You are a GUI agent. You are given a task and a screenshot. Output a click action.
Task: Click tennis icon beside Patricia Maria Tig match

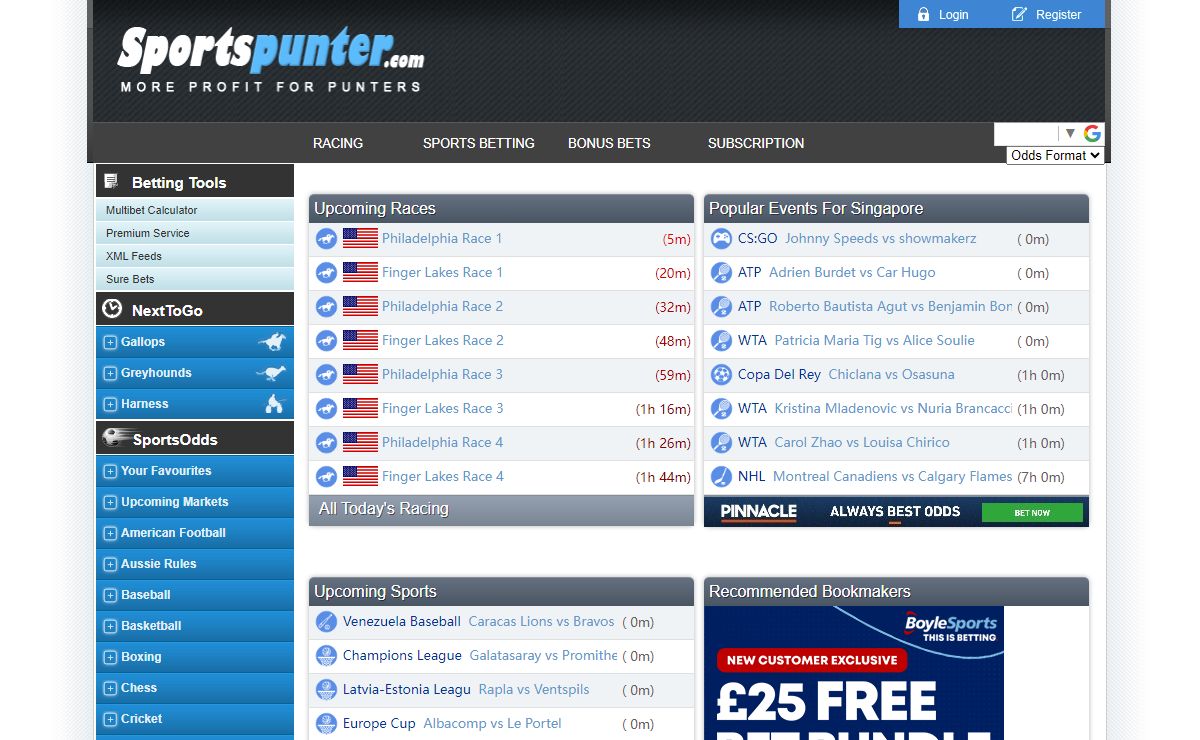tap(721, 341)
